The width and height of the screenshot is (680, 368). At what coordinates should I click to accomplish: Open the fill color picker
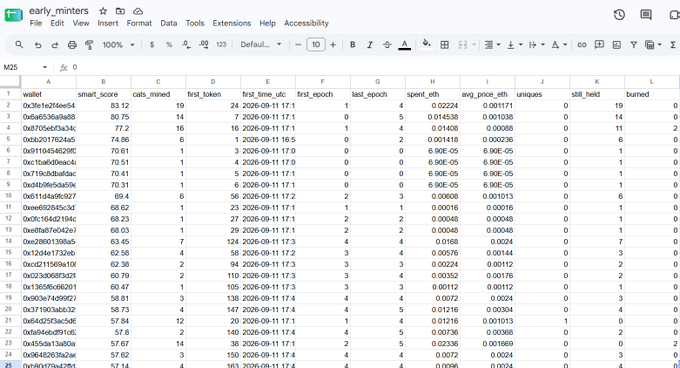pos(427,45)
